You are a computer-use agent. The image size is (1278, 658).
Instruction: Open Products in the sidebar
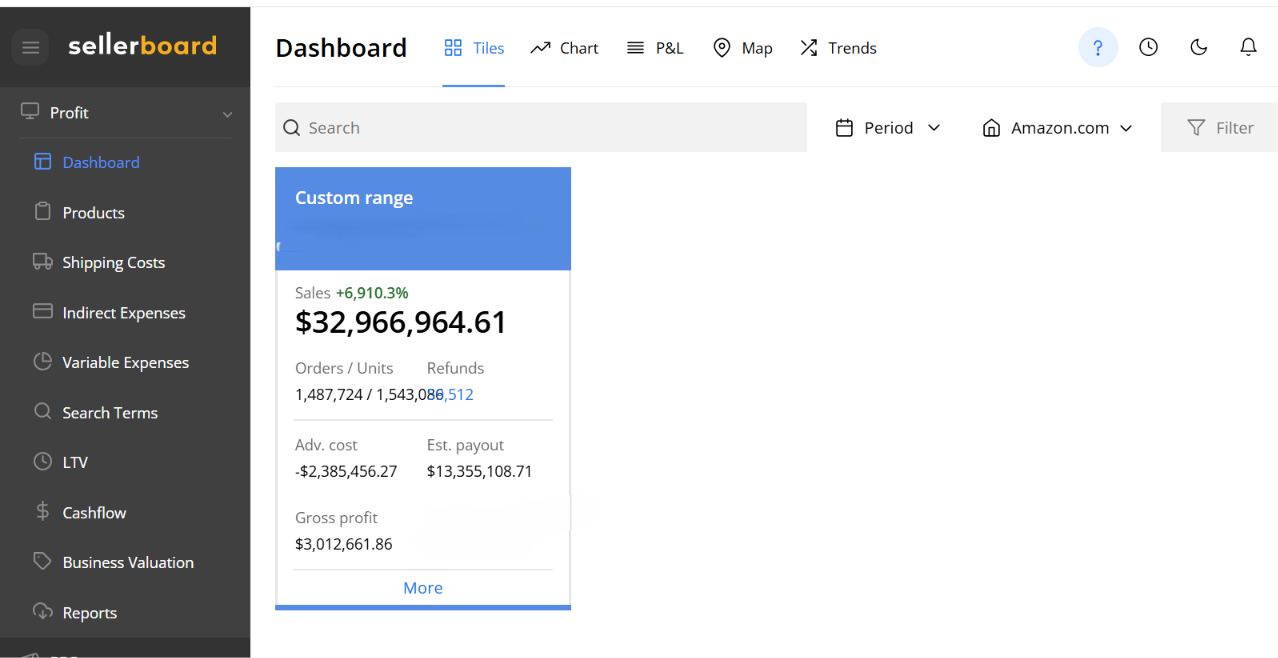93,212
